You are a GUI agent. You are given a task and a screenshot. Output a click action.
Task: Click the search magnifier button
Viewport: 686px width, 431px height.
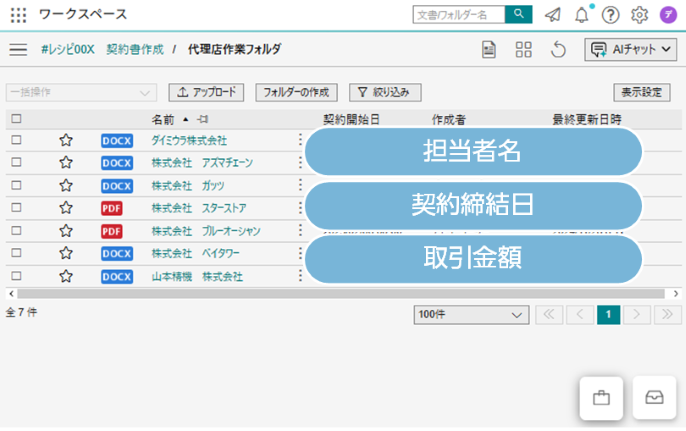[518, 14]
